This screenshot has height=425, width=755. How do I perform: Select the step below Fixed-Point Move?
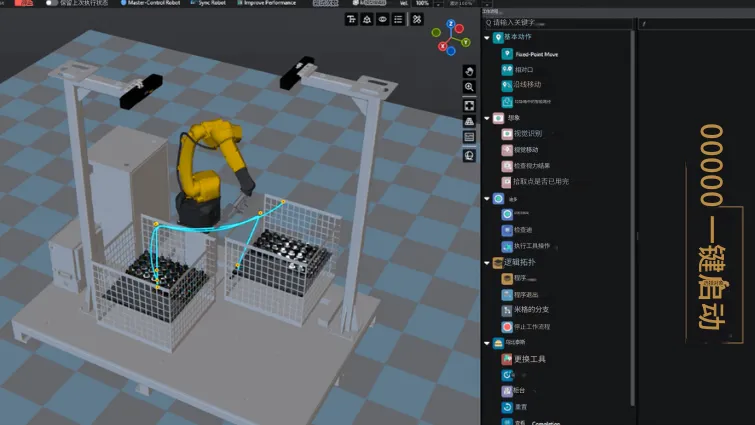click(x=518, y=70)
